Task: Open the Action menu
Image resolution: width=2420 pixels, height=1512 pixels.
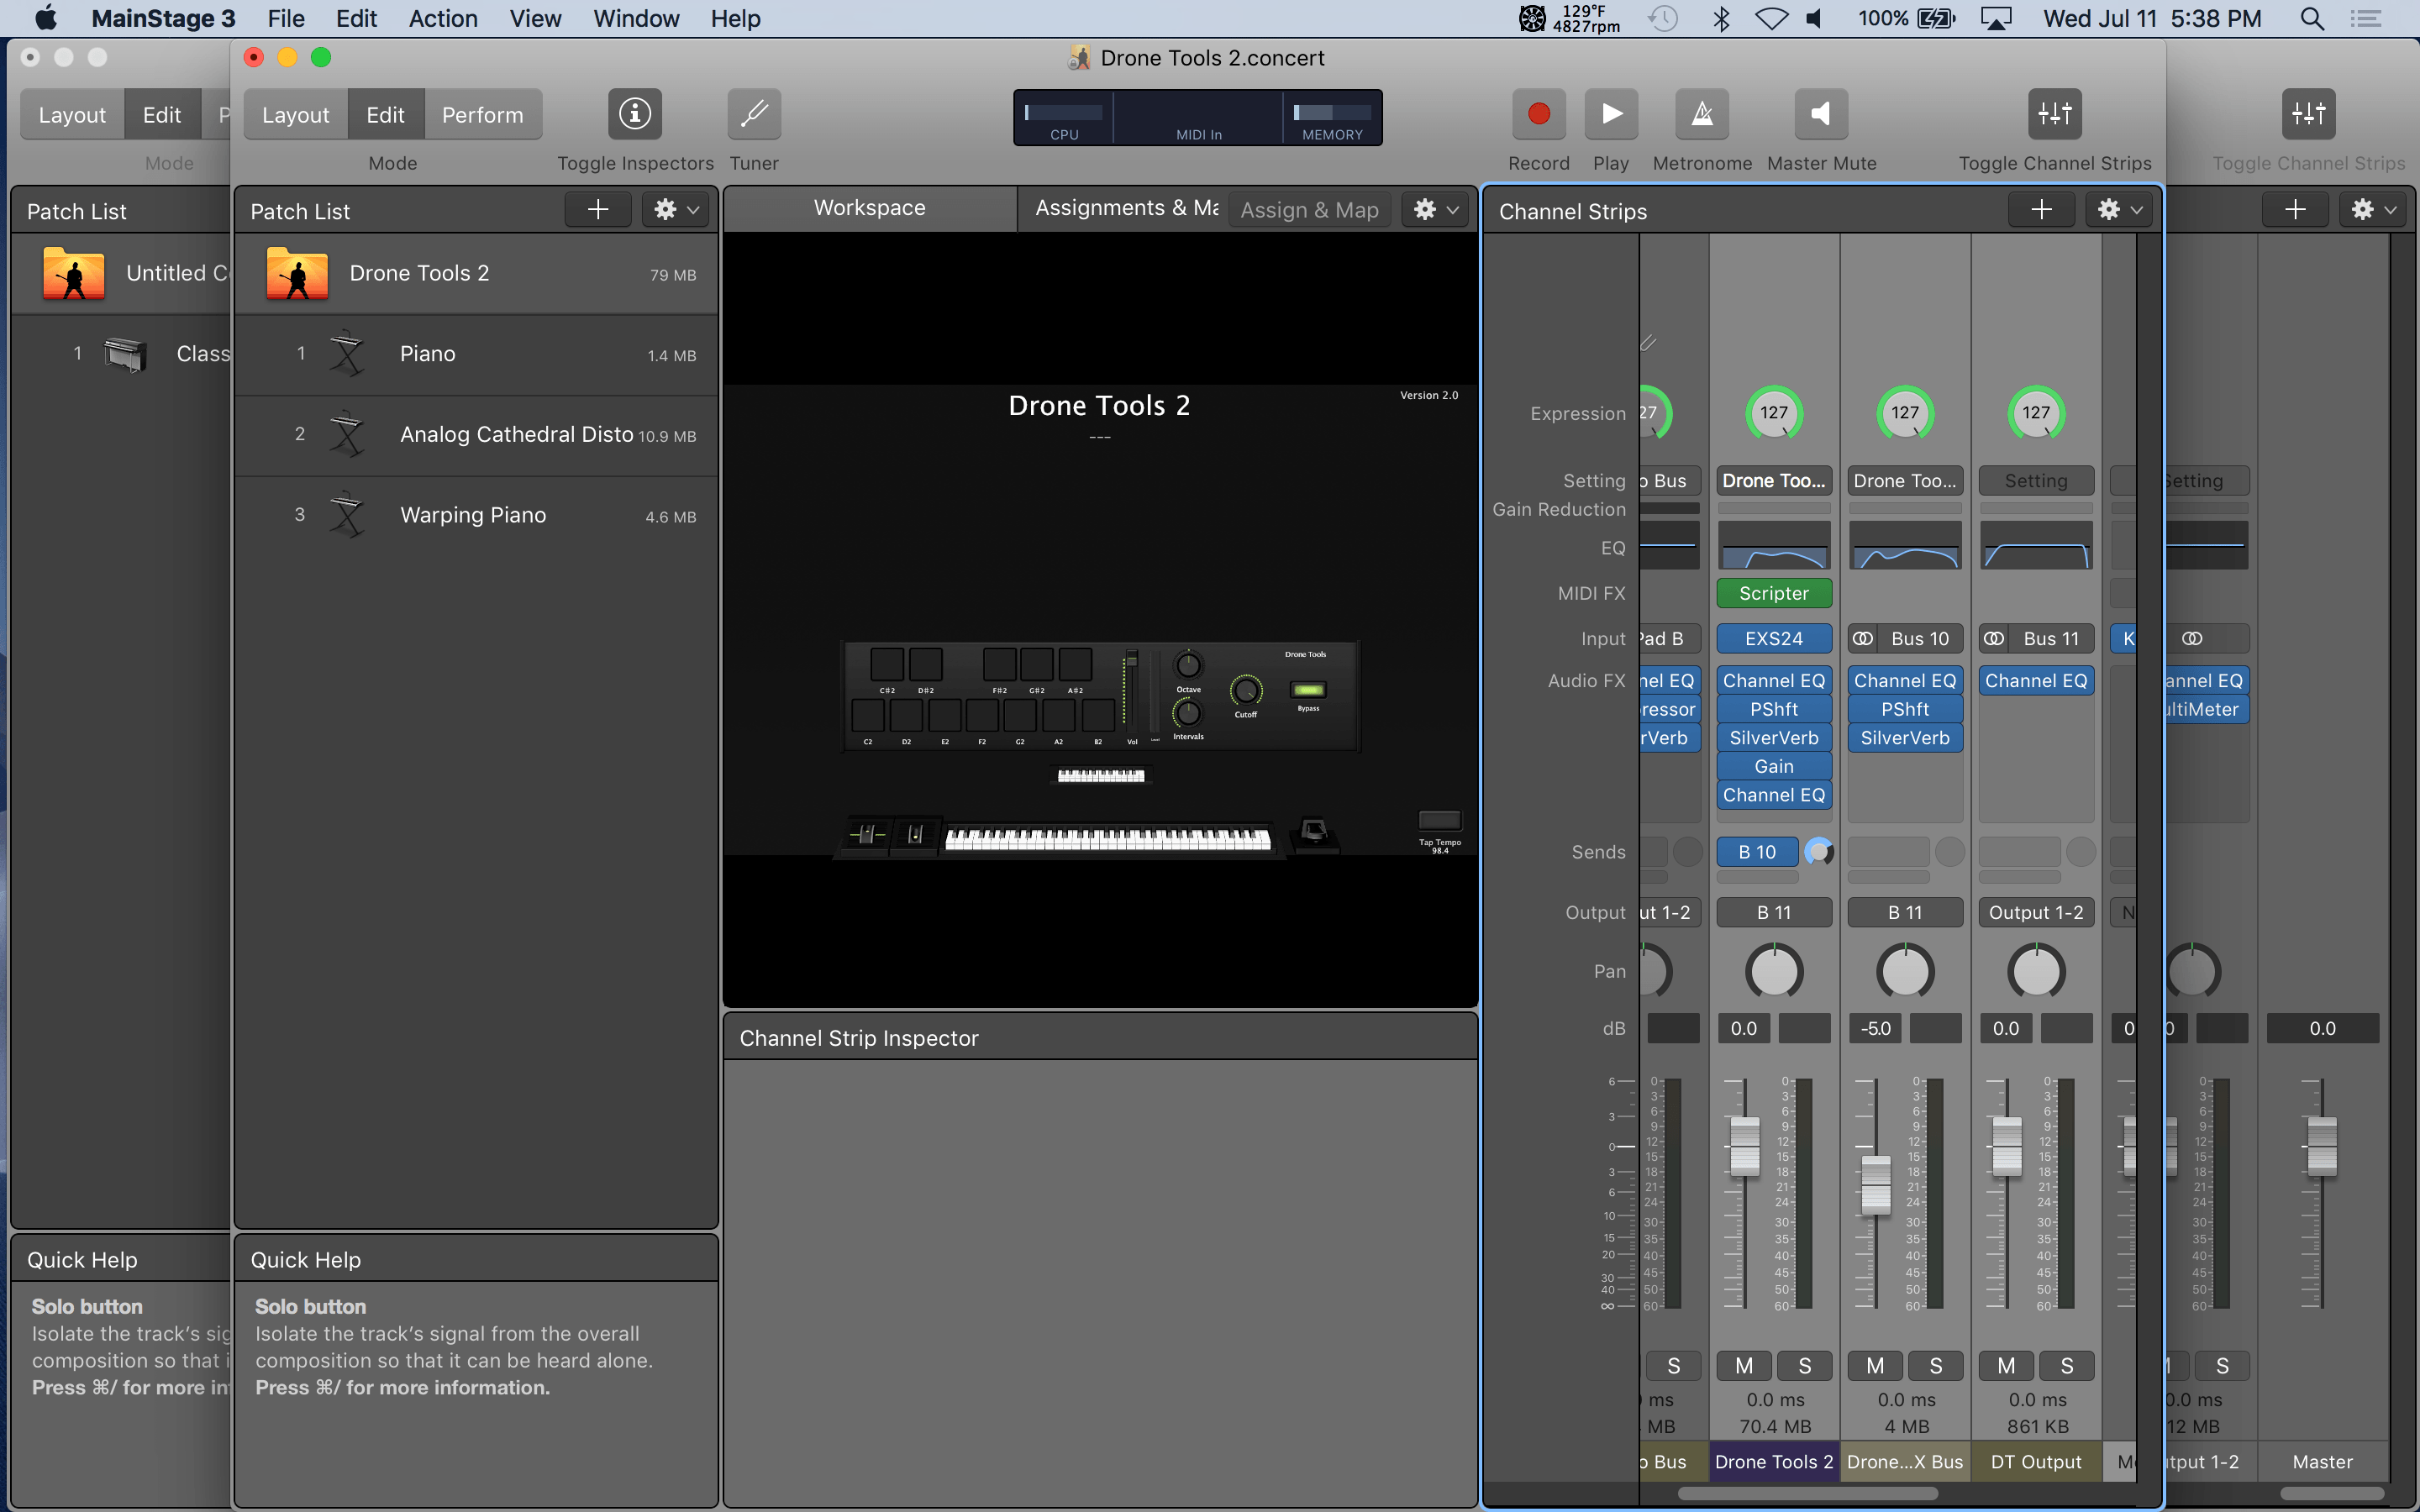Action: [x=443, y=19]
